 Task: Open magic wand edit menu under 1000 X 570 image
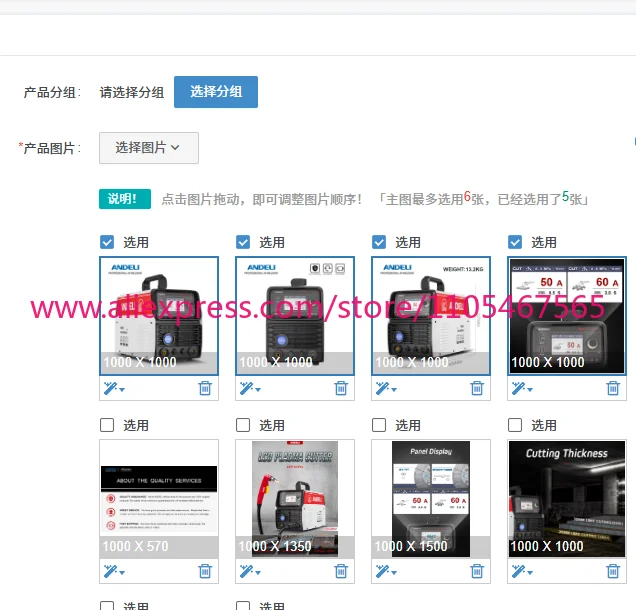coord(114,571)
